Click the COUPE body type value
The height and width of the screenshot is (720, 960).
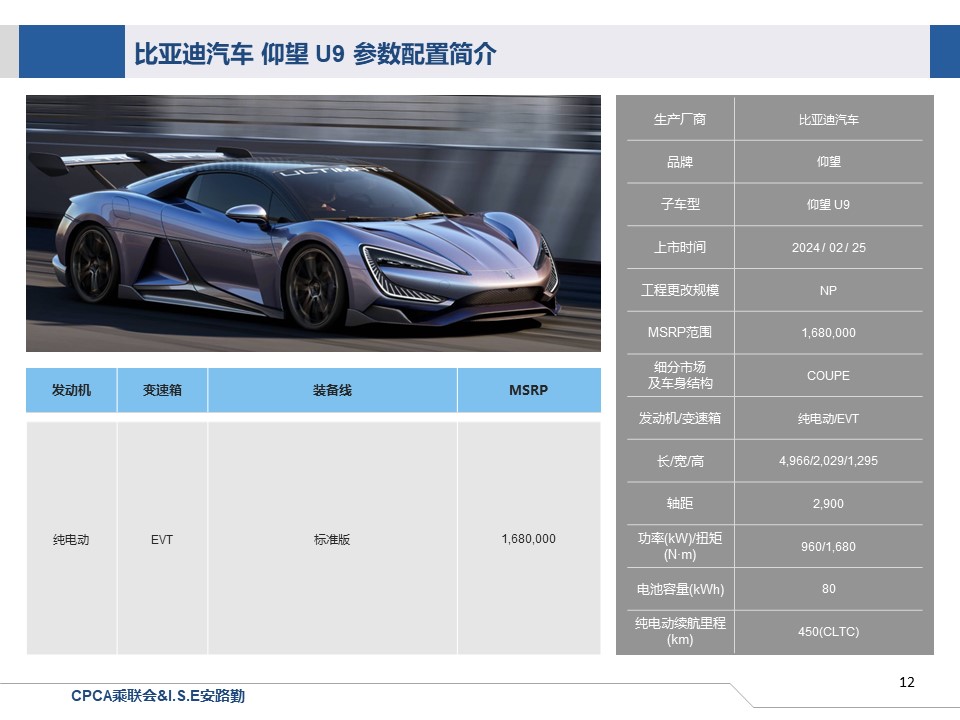coord(828,375)
